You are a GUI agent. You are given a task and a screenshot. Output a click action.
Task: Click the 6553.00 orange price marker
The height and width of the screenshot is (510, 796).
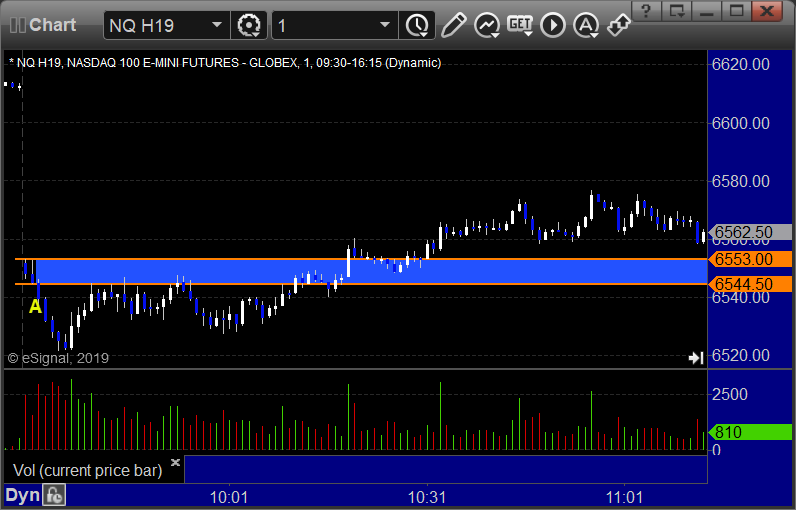pyautogui.click(x=750, y=259)
